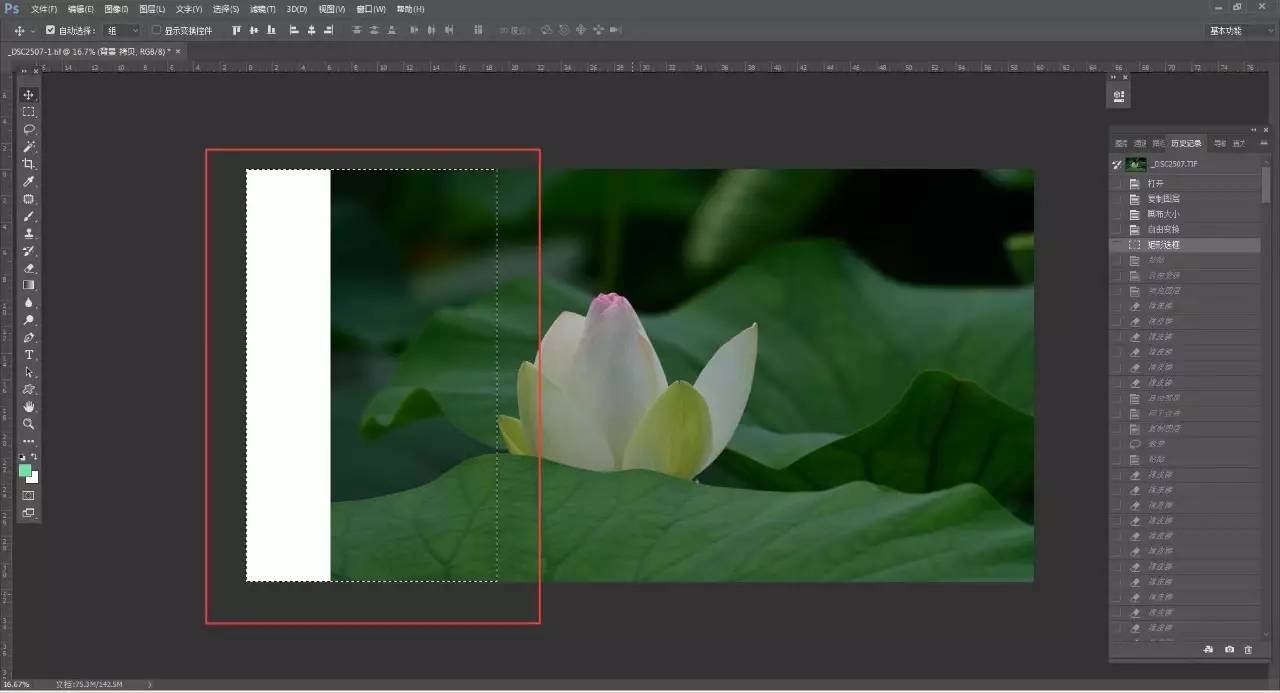1280x693 pixels.
Task: Uncheck the 自动选择 checkbox
Action: [x=51, y=30]
